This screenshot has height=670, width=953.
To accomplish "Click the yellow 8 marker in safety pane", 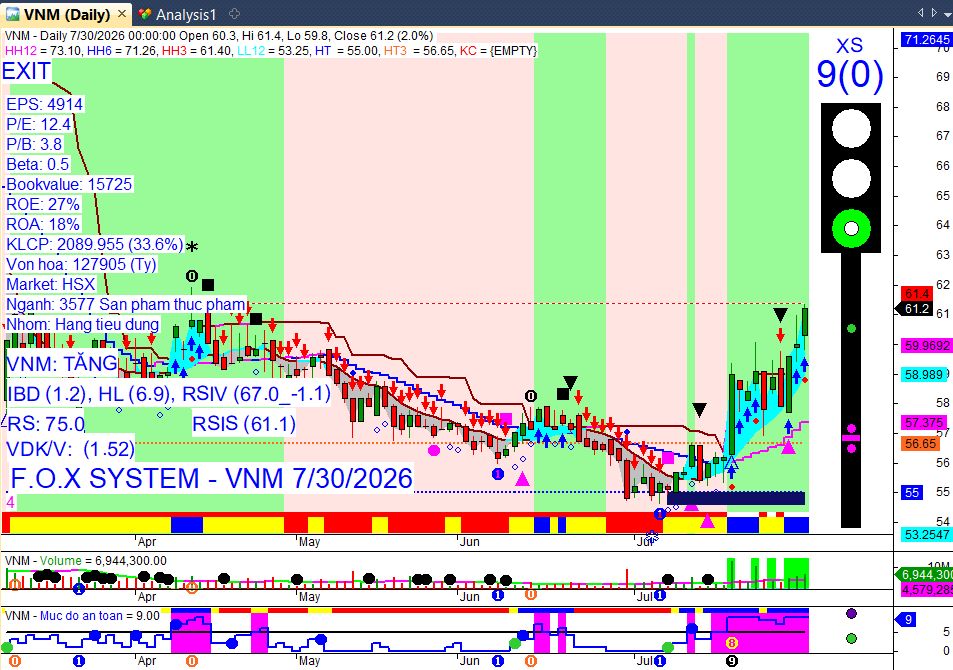I will pyautogui.click(x=732, y=642).
